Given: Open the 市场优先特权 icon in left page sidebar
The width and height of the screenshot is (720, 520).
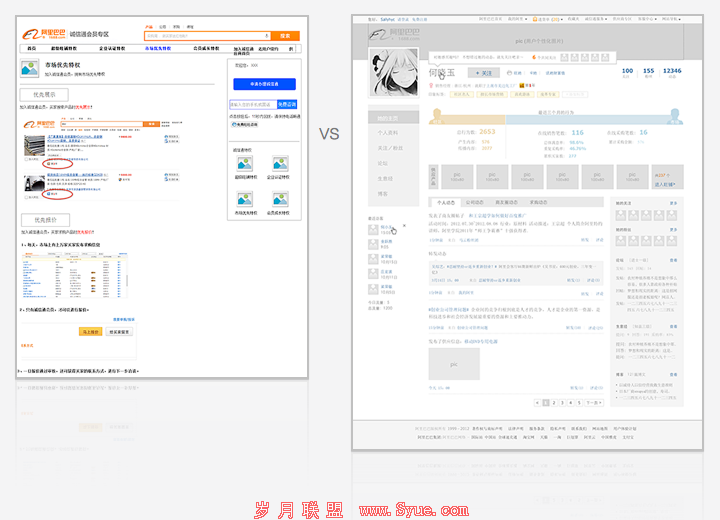Looking at the screenshot, I should coord(245,199).
